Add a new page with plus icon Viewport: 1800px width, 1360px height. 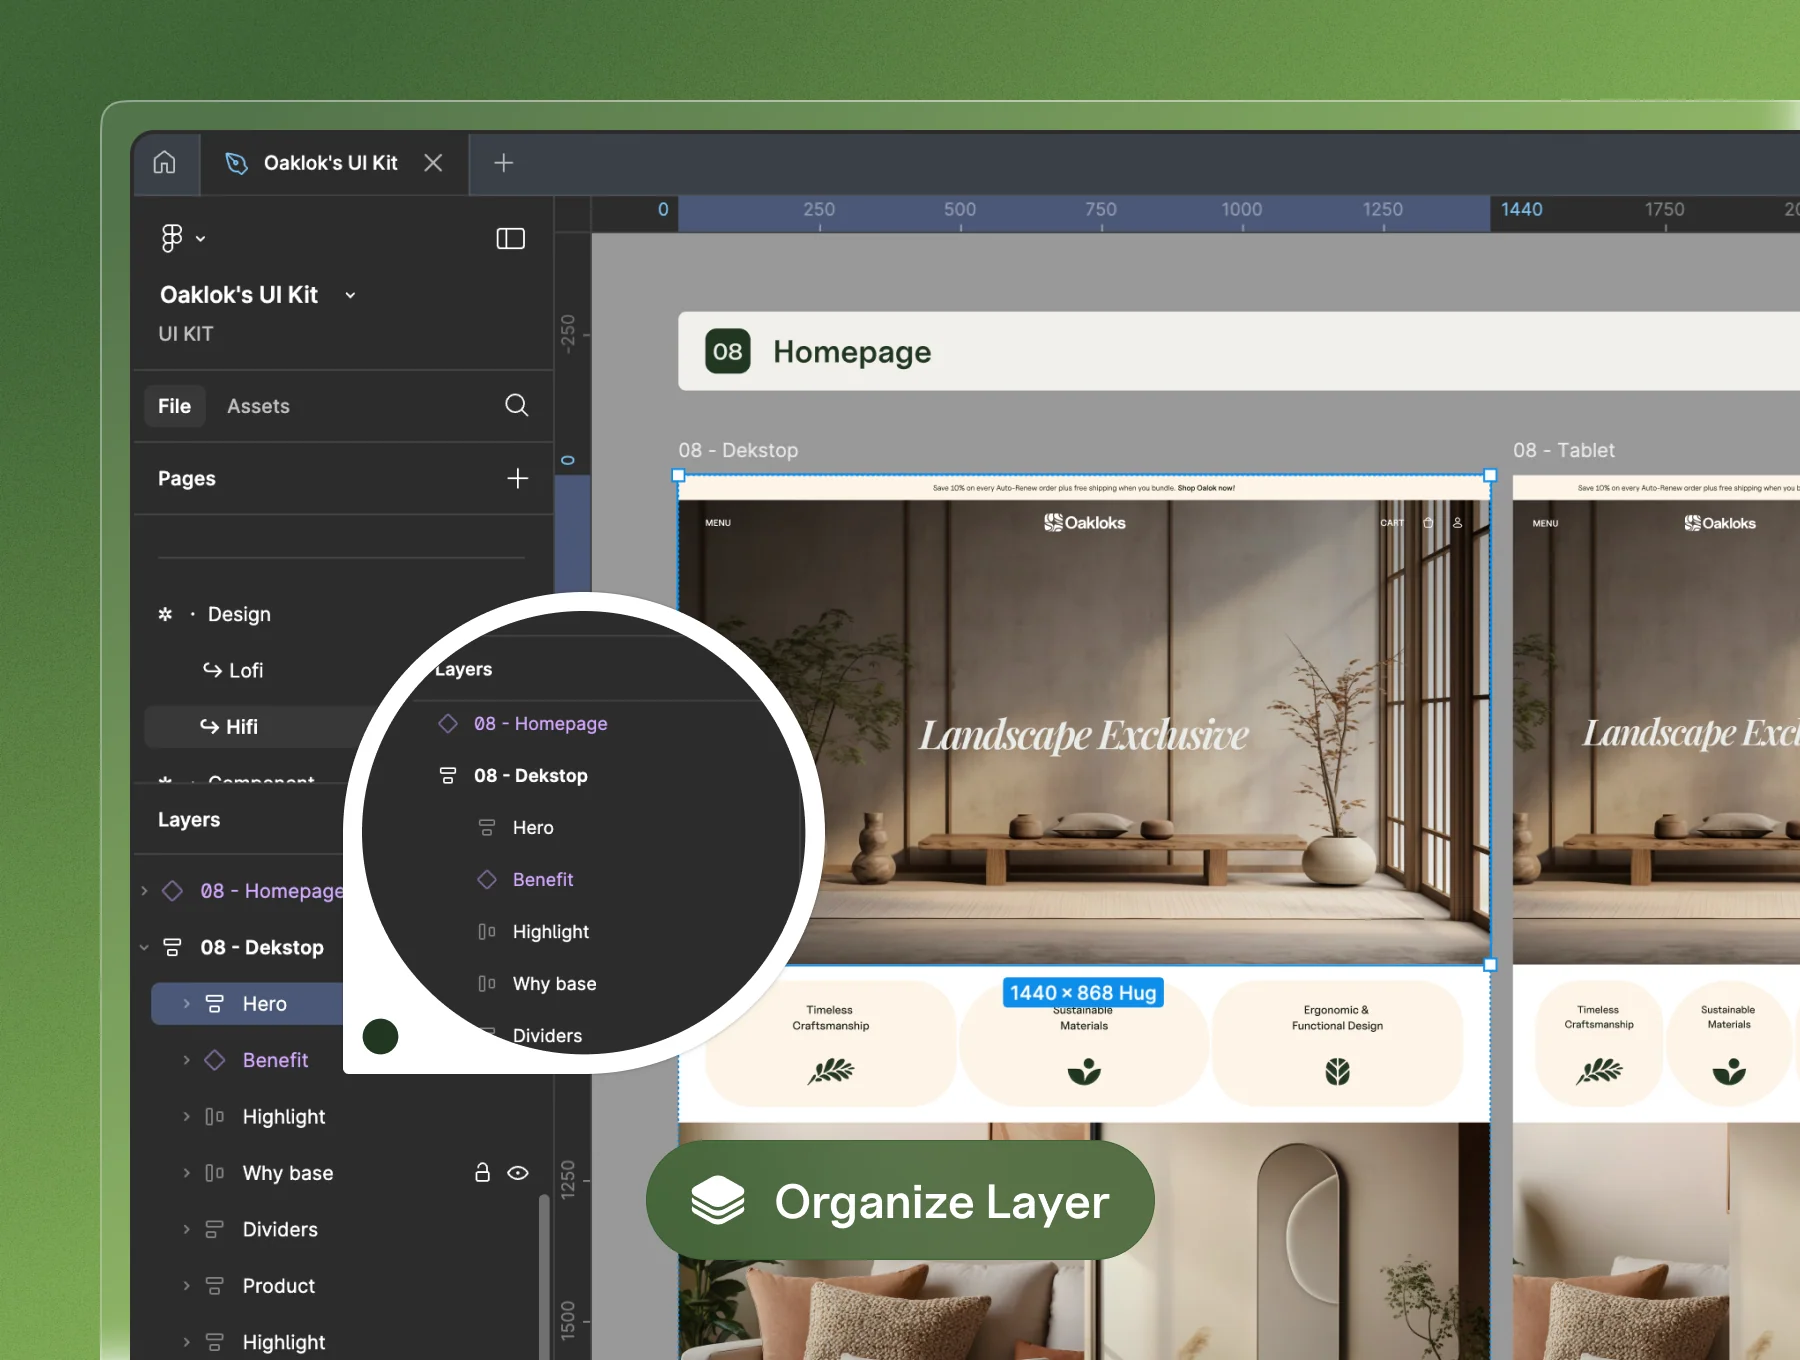click(517, 478)
